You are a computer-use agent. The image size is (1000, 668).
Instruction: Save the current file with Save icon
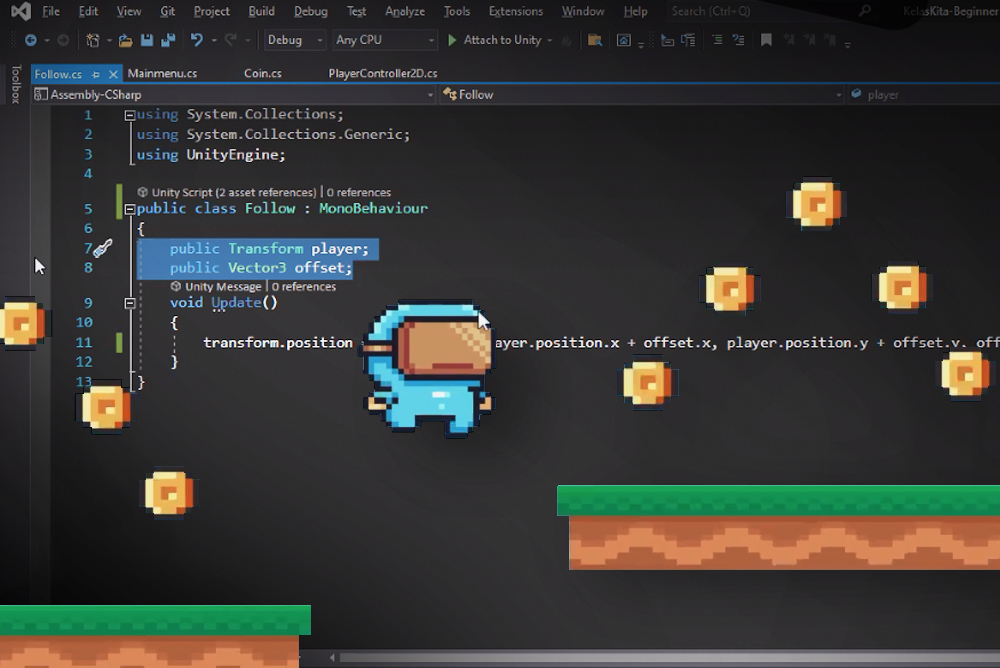tap(147, 40)
